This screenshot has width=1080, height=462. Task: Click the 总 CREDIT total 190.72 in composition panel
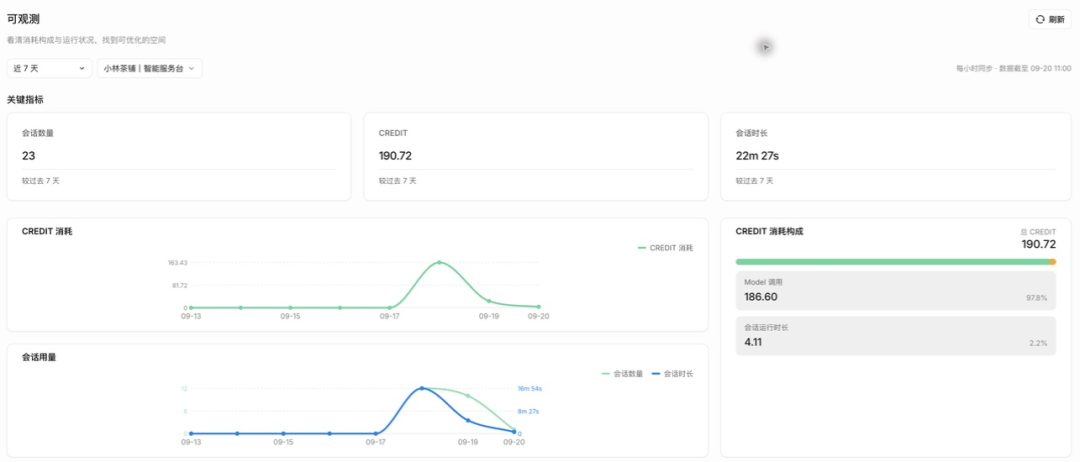[1038, 244]
